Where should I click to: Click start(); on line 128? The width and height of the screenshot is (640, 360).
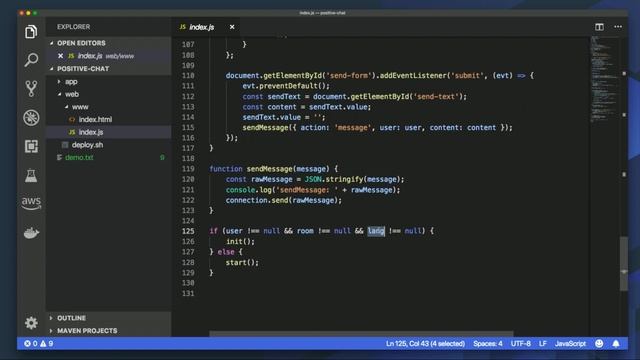(242, 262)
